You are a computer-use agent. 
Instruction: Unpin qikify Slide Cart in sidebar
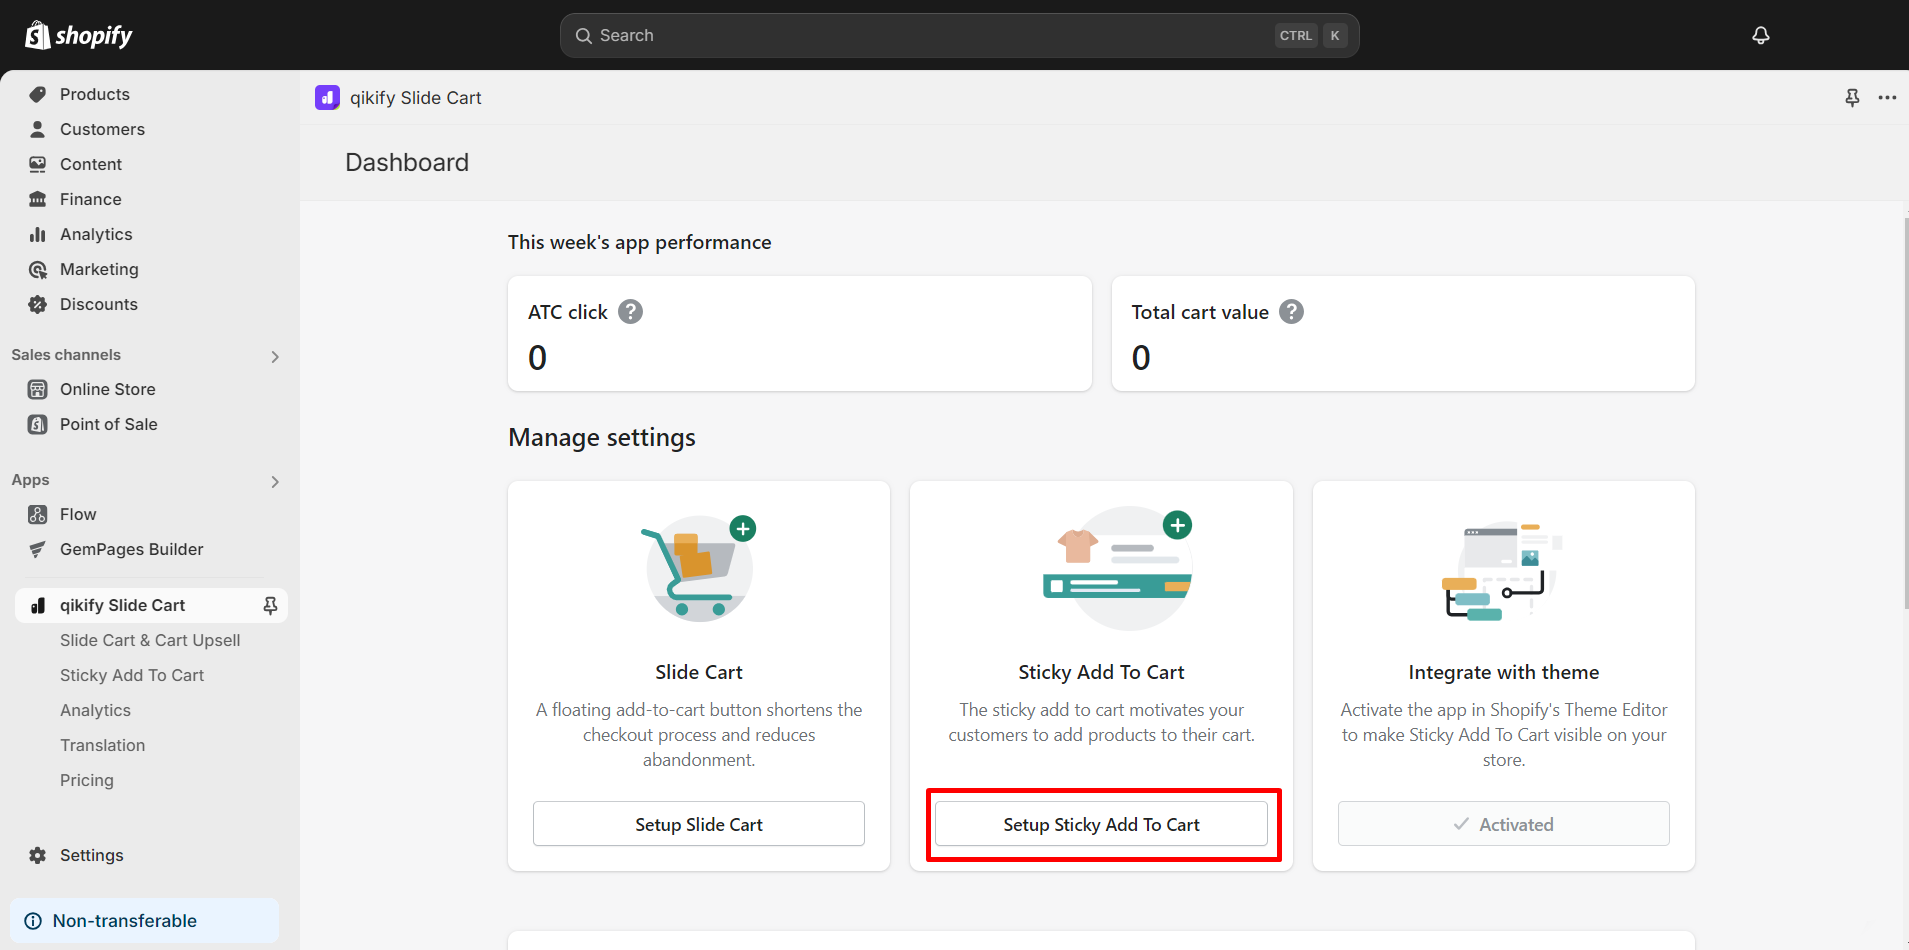[270, 605]
